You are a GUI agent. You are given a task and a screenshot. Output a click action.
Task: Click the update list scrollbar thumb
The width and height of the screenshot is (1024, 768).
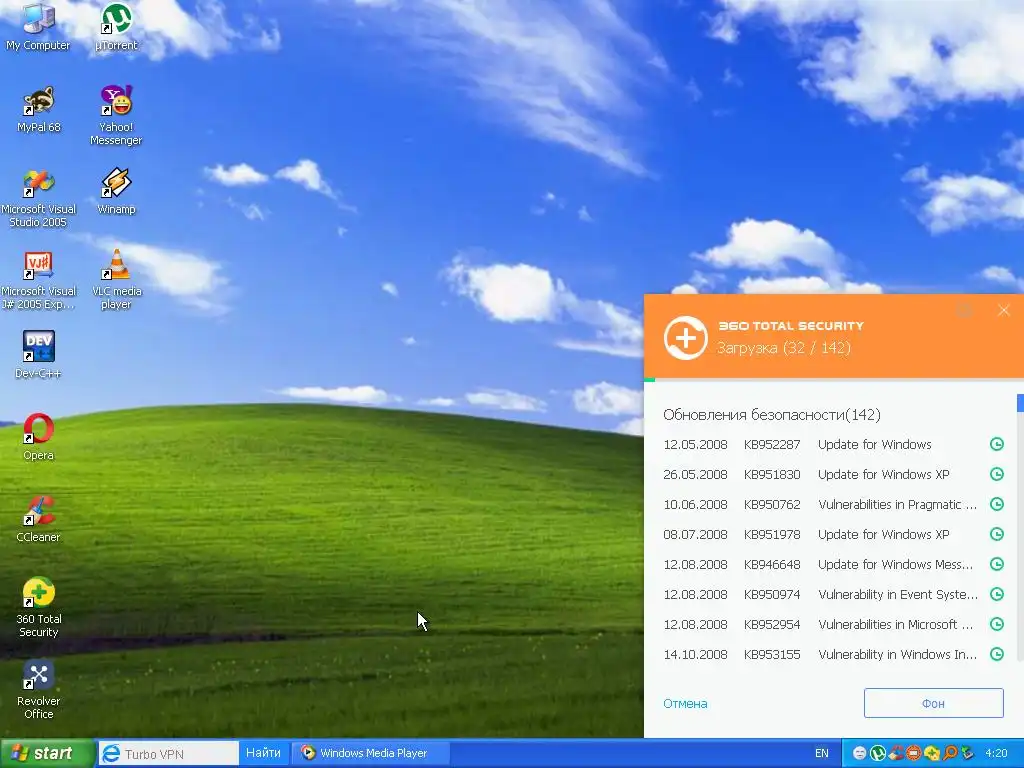tap(1020, 403)
